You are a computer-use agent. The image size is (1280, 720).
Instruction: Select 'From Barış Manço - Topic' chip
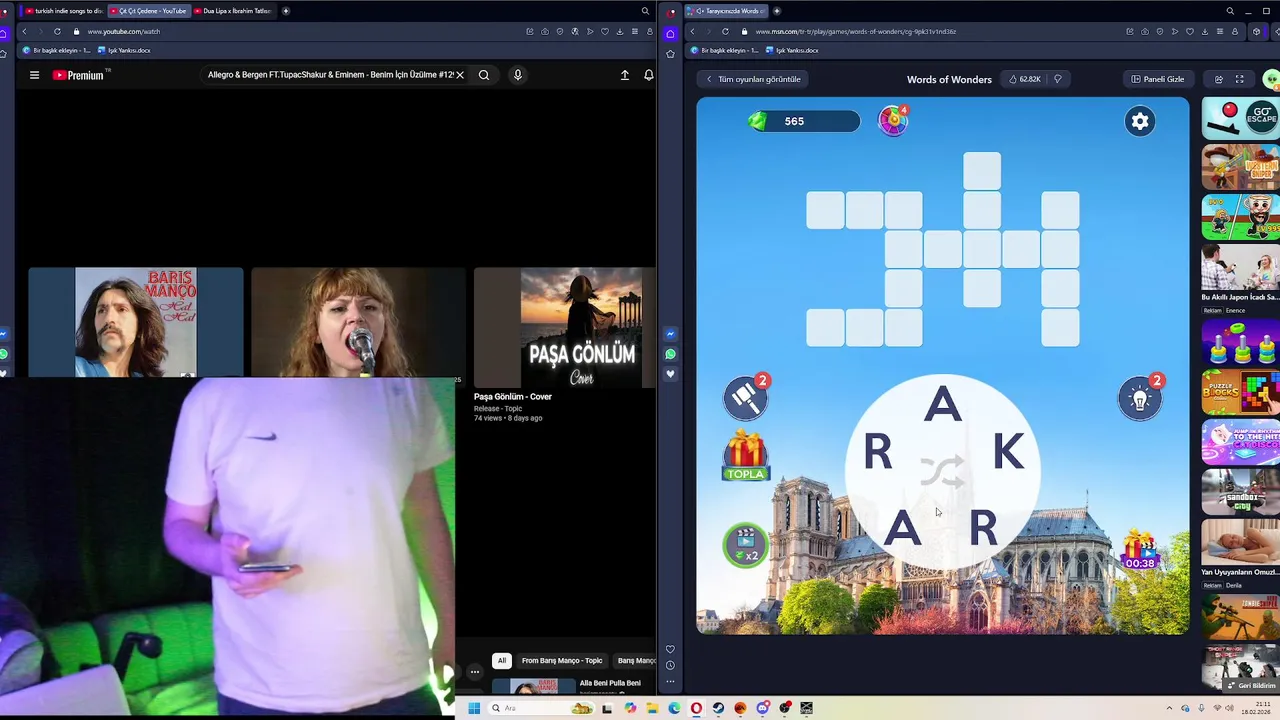[x=562, y=661]
